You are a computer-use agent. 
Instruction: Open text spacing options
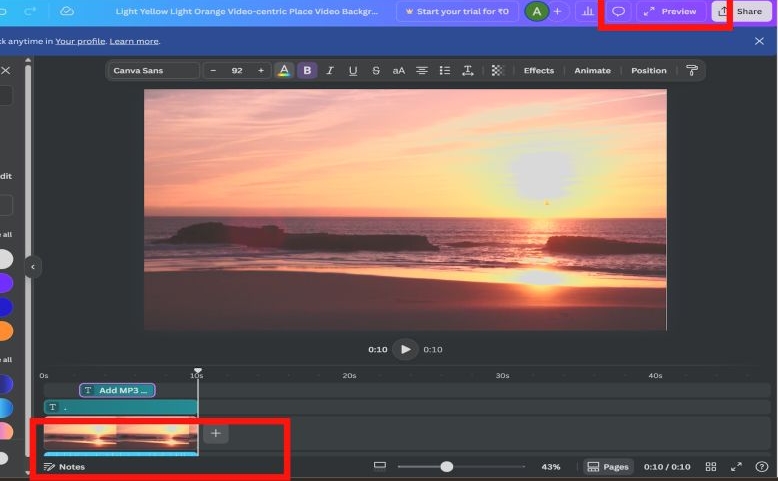pyautogui.click(x=468, y=70)
